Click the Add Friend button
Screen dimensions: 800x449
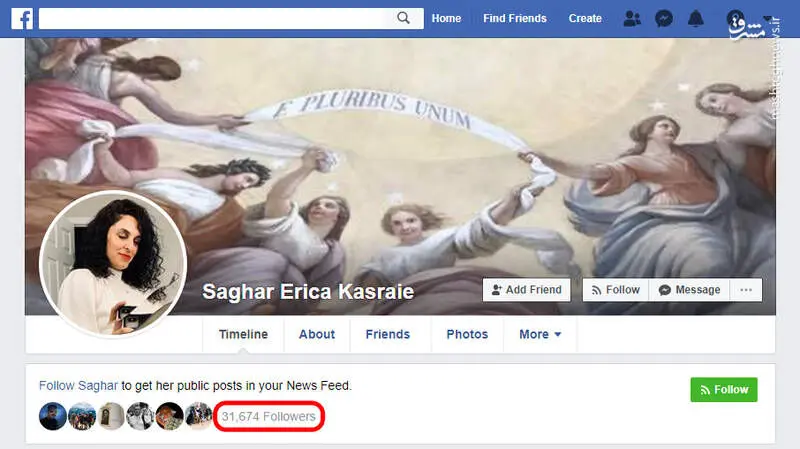point(527,290)
